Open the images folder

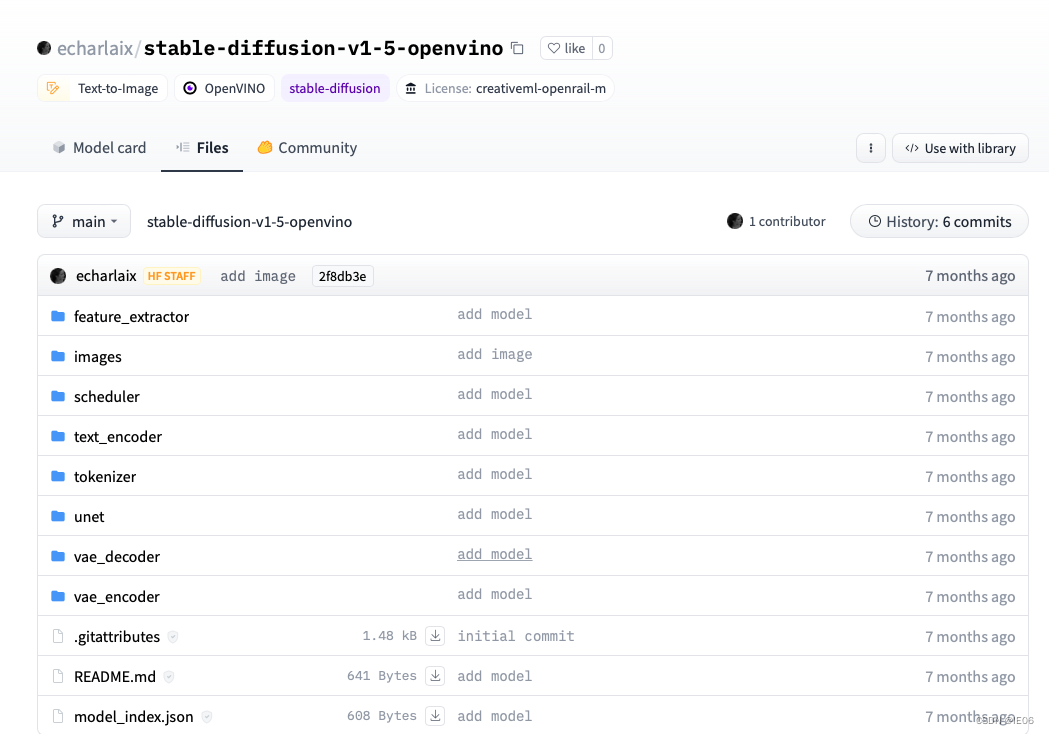click(98, 357)
